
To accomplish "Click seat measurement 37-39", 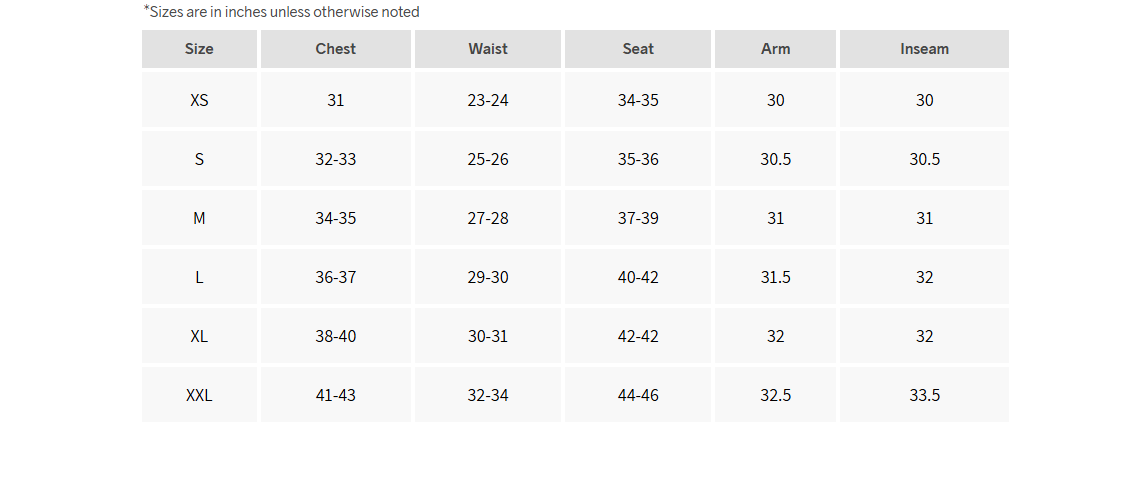I will coord(638,218).
